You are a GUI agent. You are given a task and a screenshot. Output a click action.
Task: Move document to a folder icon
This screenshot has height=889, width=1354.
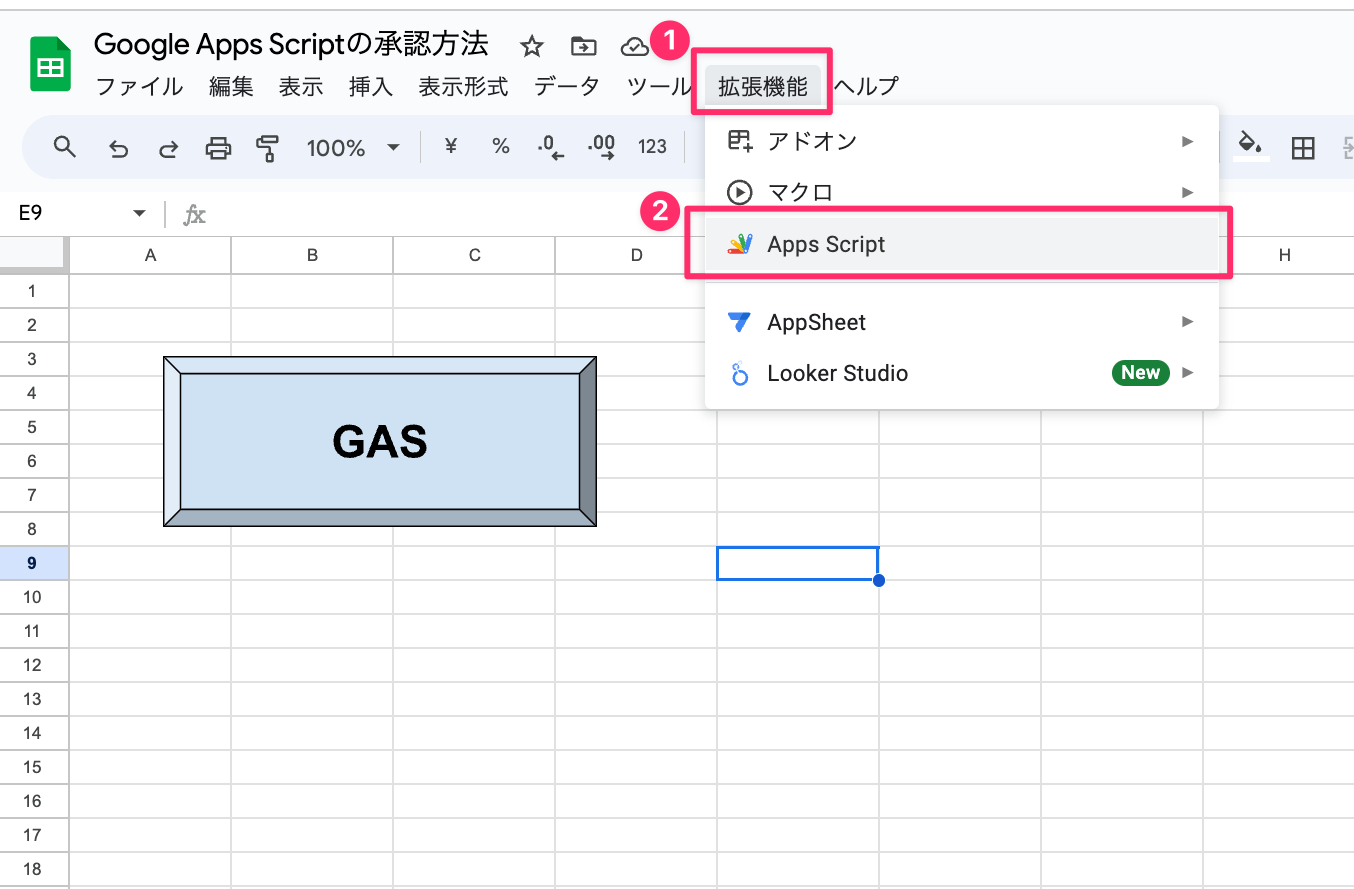tap(583, 46)
